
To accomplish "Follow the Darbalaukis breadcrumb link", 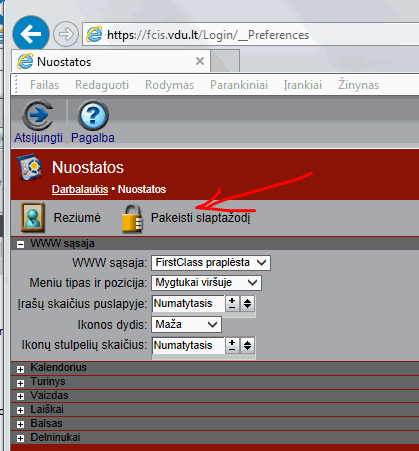I will coord(80,189).
